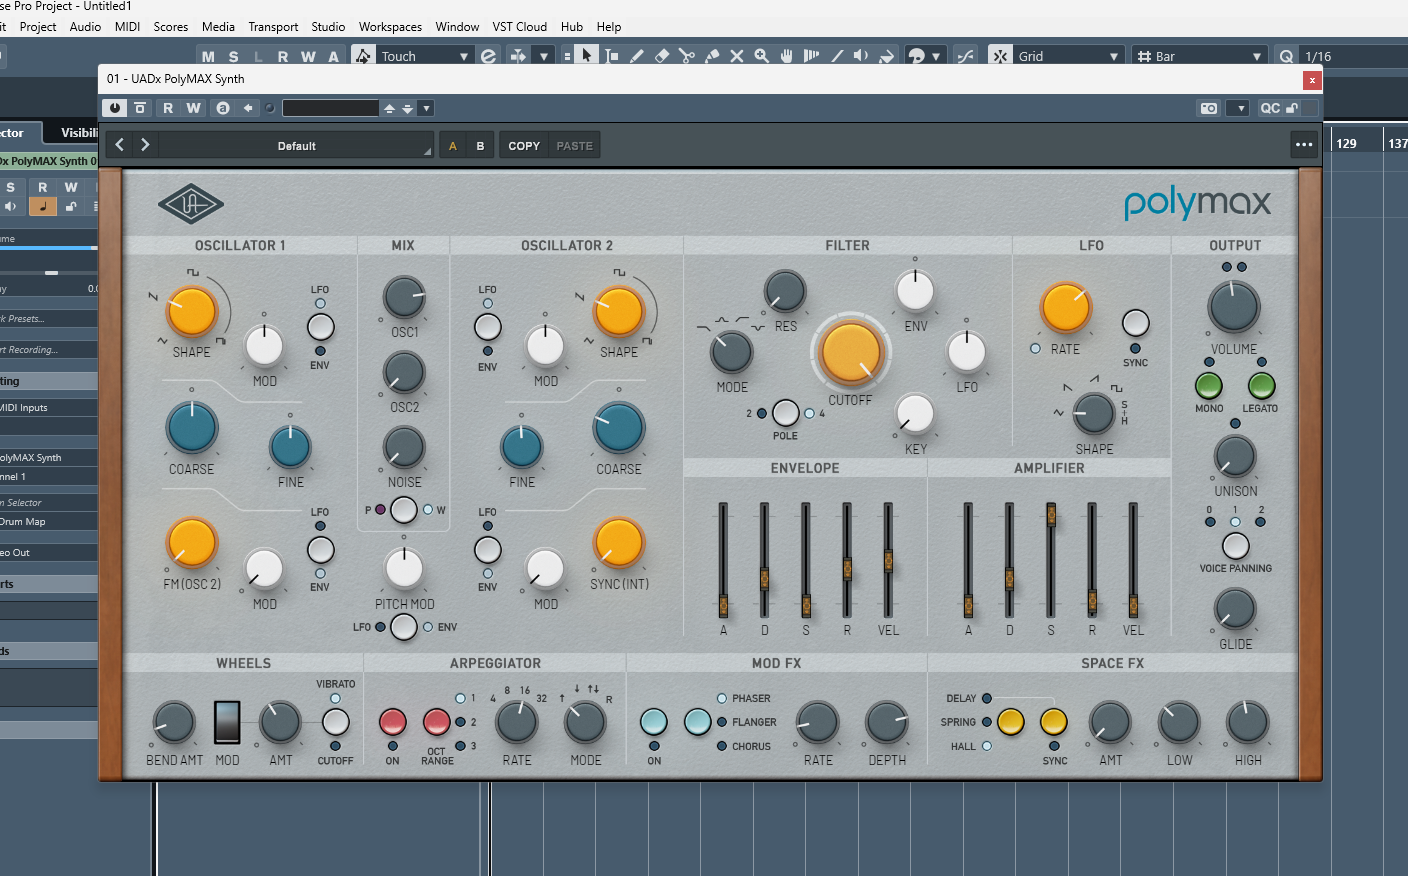Toggle LFO SYNC white button
Viewport: 1408px width, 876px height.
tap(1135, 323)
